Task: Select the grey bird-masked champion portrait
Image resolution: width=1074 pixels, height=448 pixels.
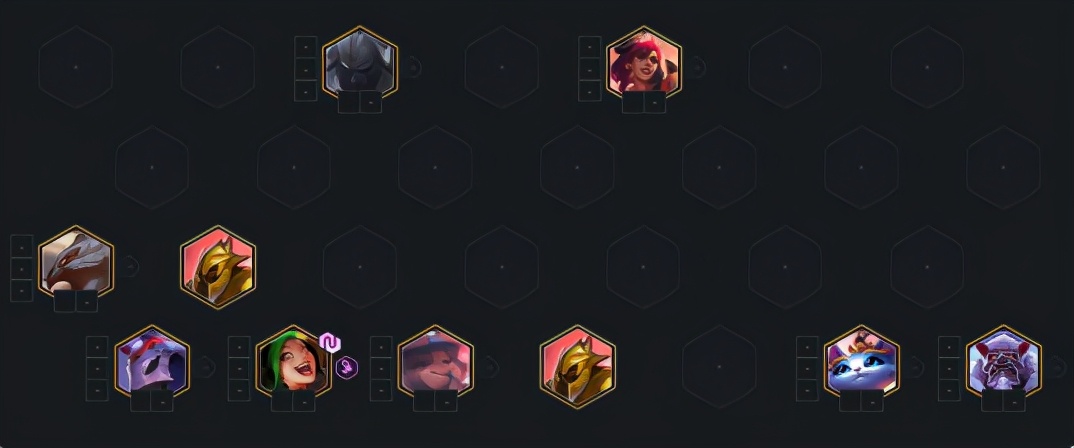Action: coord(76,262)
